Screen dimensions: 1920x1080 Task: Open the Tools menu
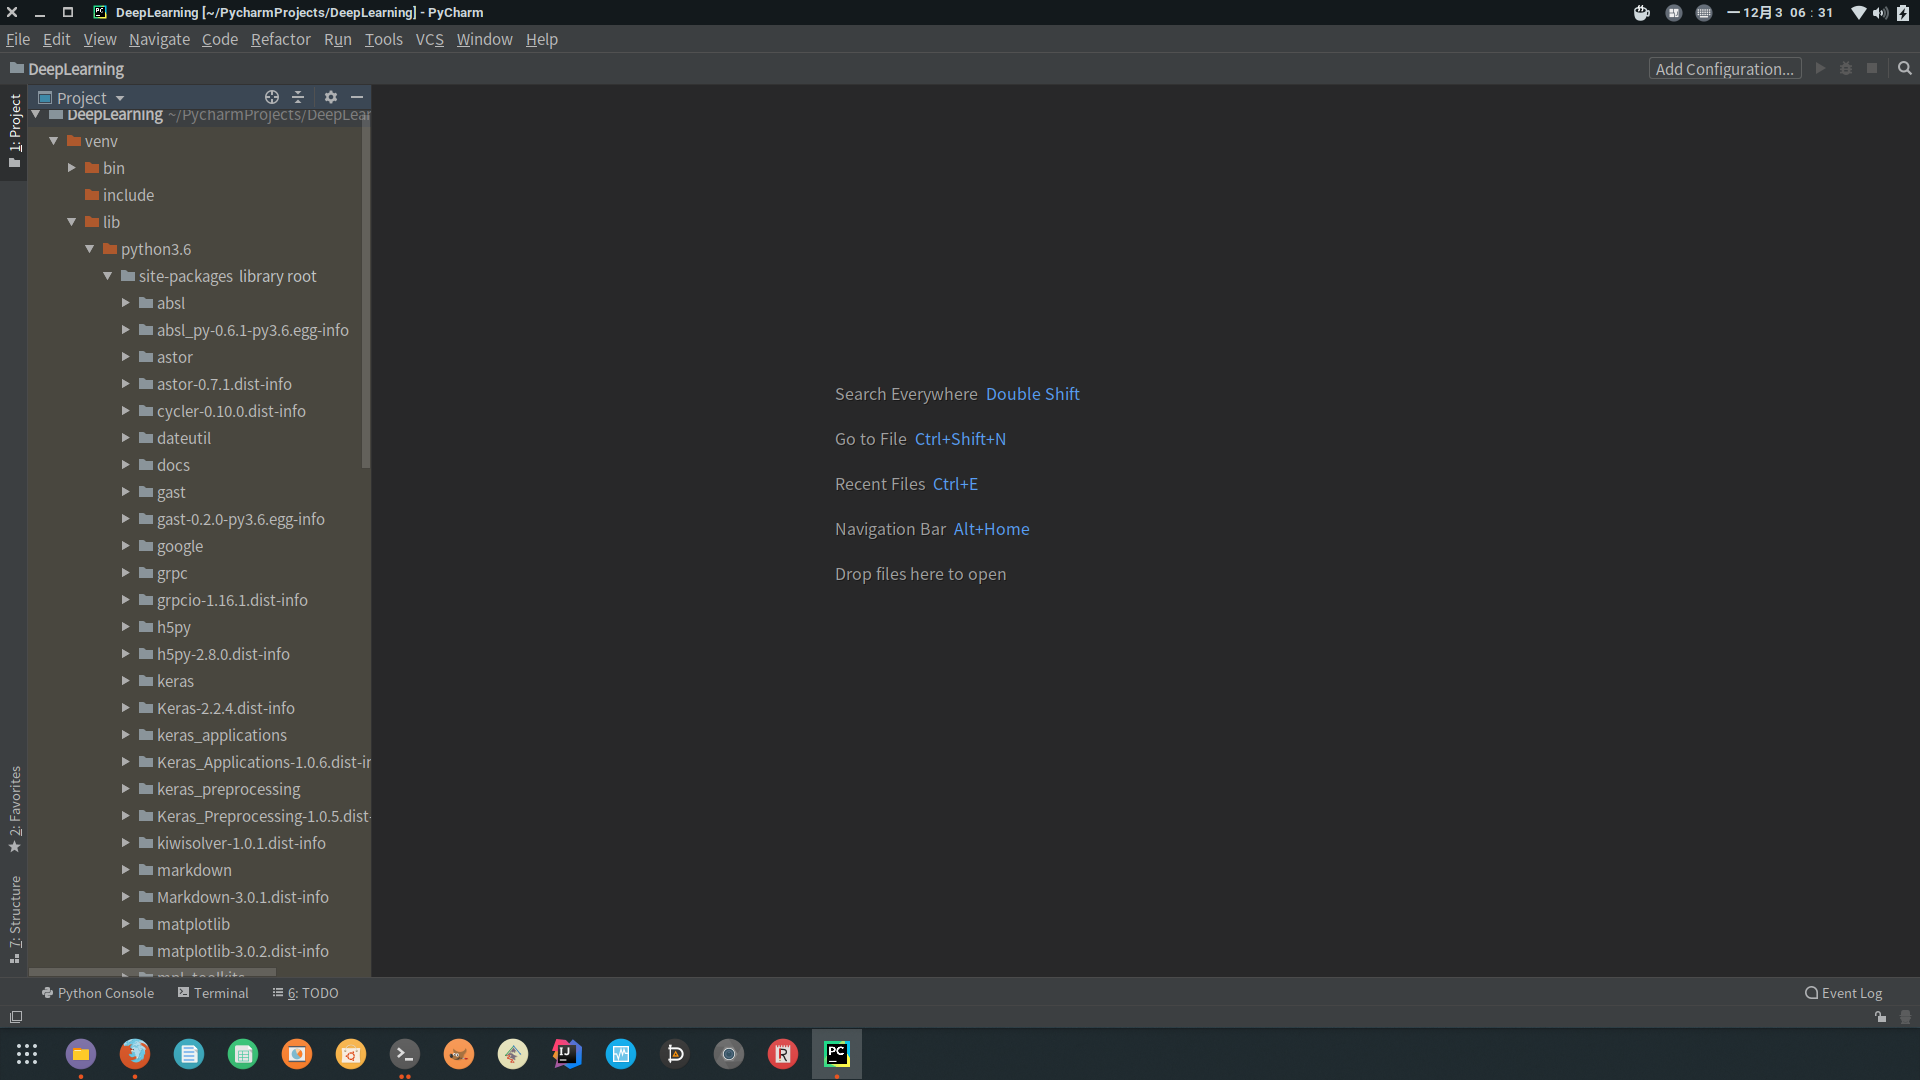[x=384, y=39]
